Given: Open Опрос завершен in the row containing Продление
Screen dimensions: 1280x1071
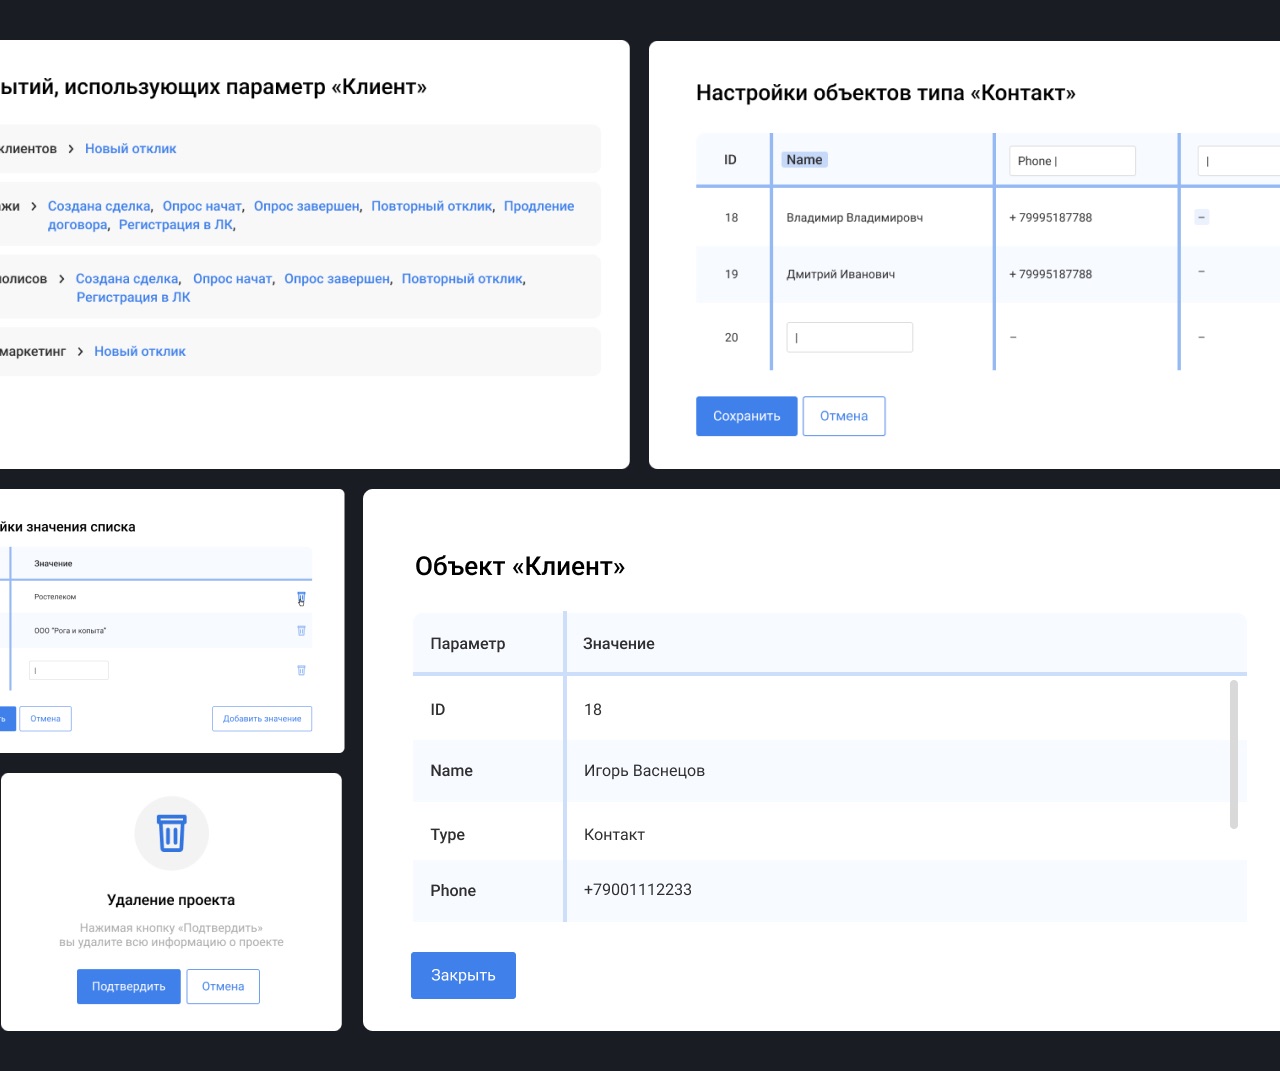Looking at the screenshot, I should pos(306,206).
